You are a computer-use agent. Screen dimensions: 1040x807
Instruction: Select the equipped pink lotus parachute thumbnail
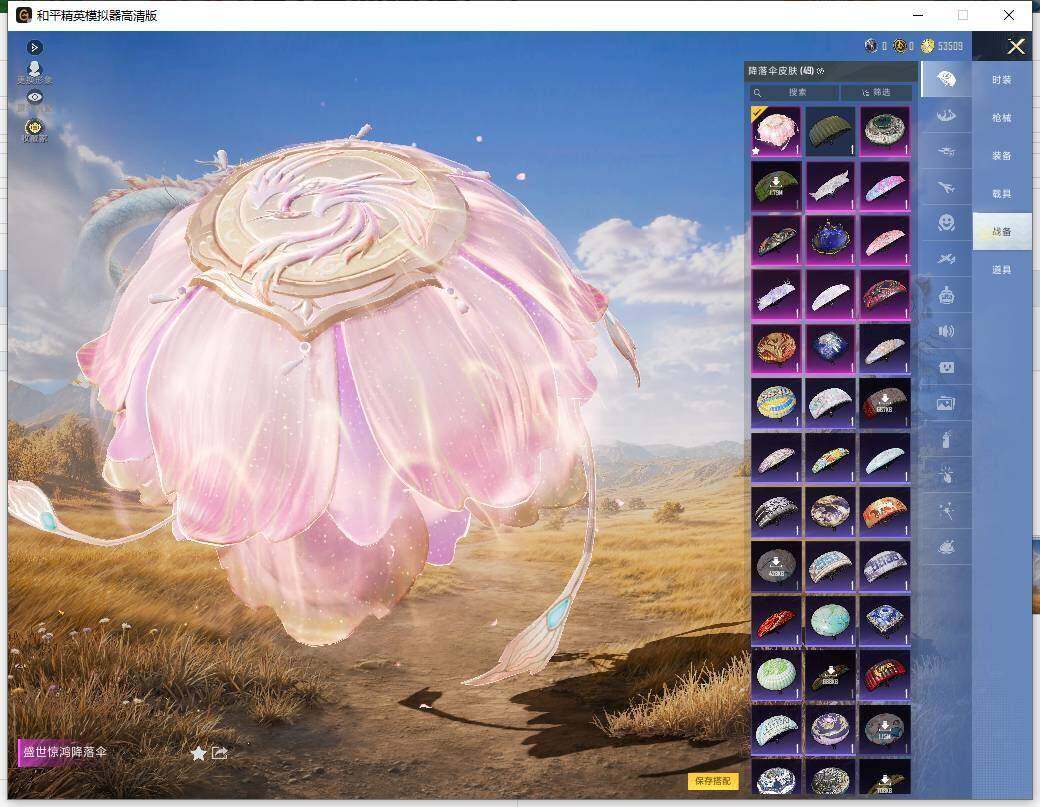(776, 131)
